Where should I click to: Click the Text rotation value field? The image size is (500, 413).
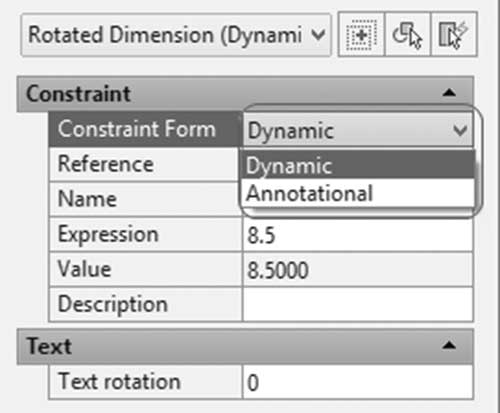[x=358, y=382]
